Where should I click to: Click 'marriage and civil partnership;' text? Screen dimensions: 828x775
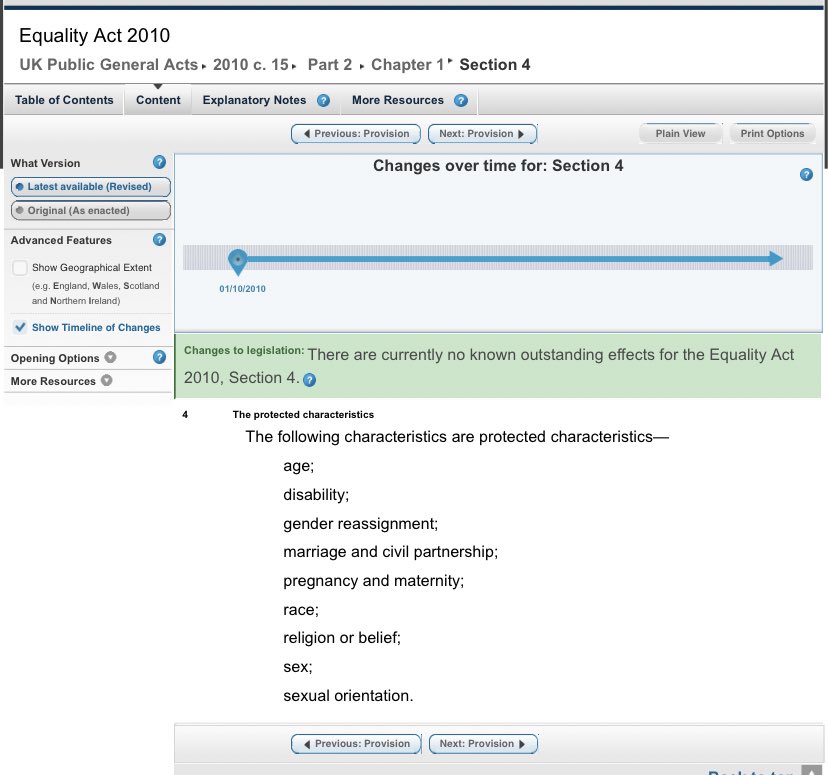click(390, 552)
